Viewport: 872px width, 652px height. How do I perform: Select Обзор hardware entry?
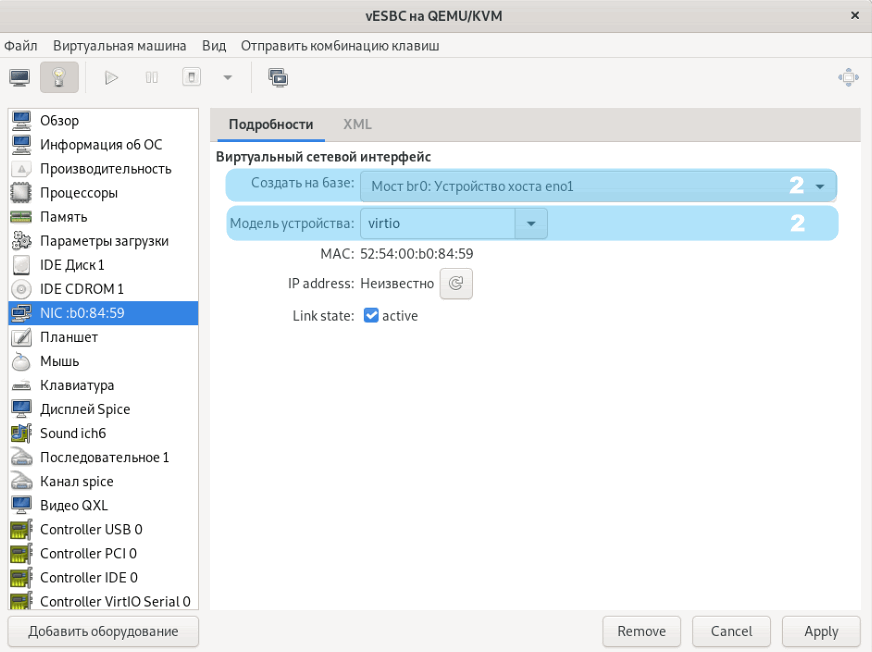pyautogui.click(x=103, y=121)
